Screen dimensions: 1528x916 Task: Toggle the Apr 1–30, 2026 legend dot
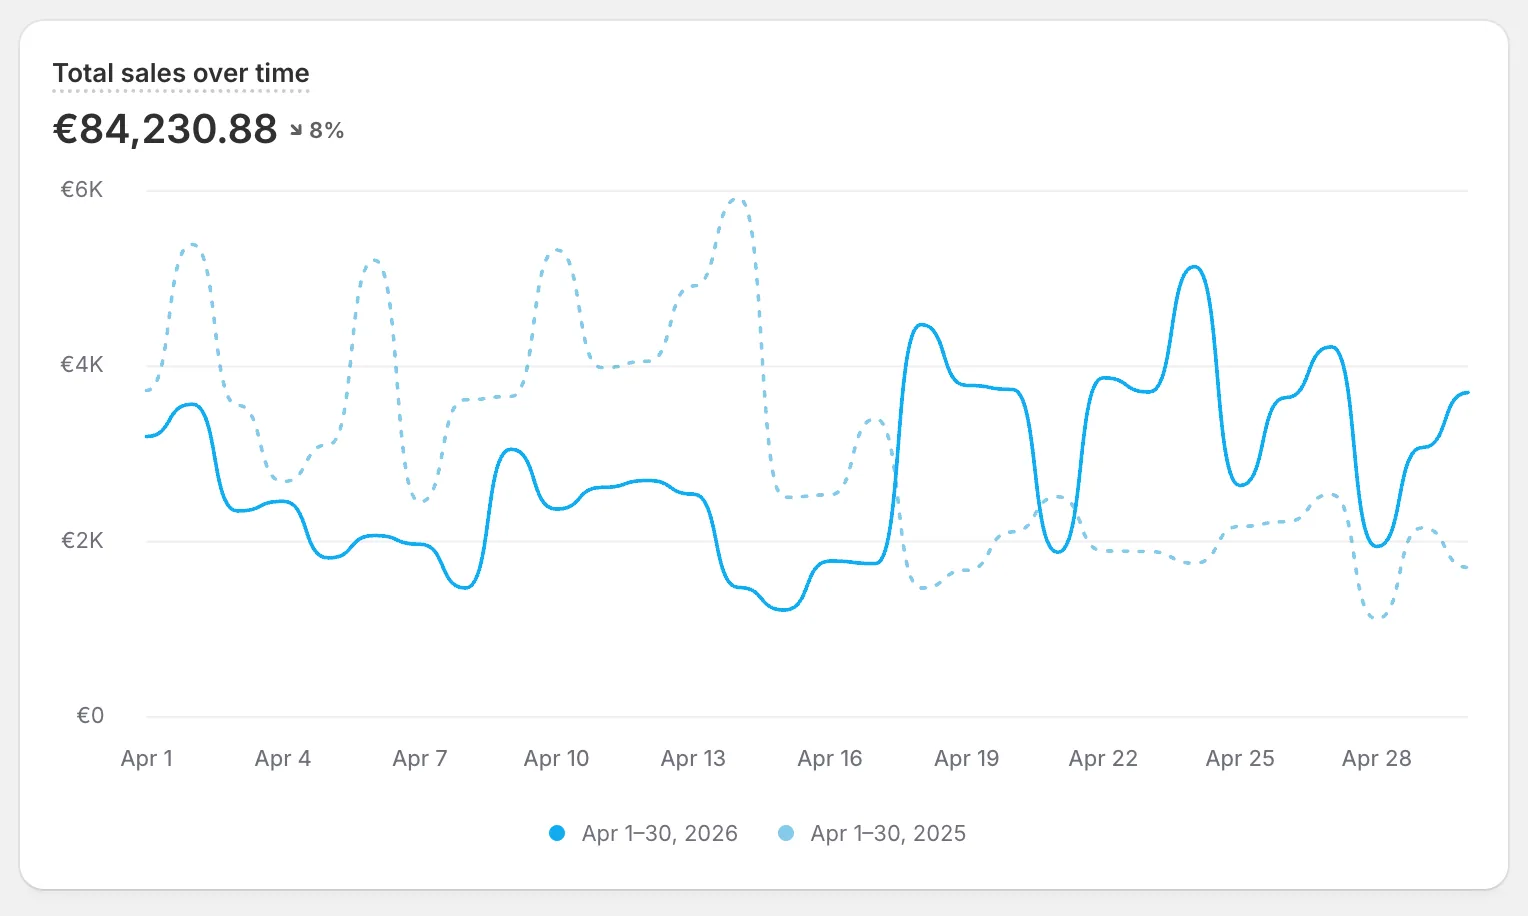coord(557,833)
